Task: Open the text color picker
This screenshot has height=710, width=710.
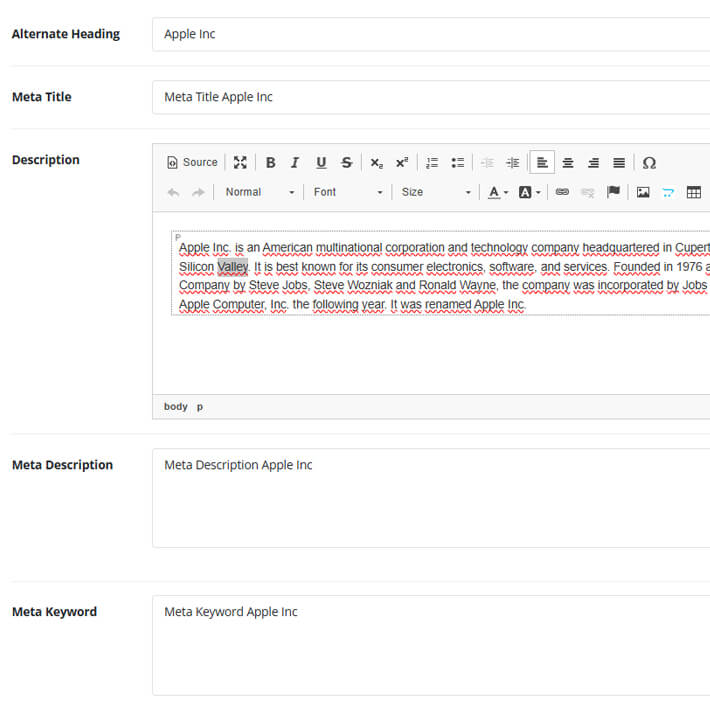Action: tap(498, 192)
